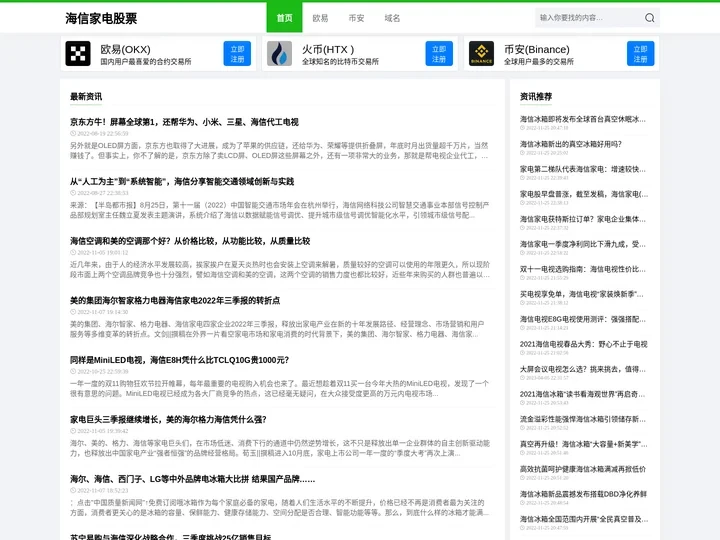Click clock icon beside 2022-11-05 19:01:12
The height and width of the screenshot is (540, 720).
(x=73, y=253)
